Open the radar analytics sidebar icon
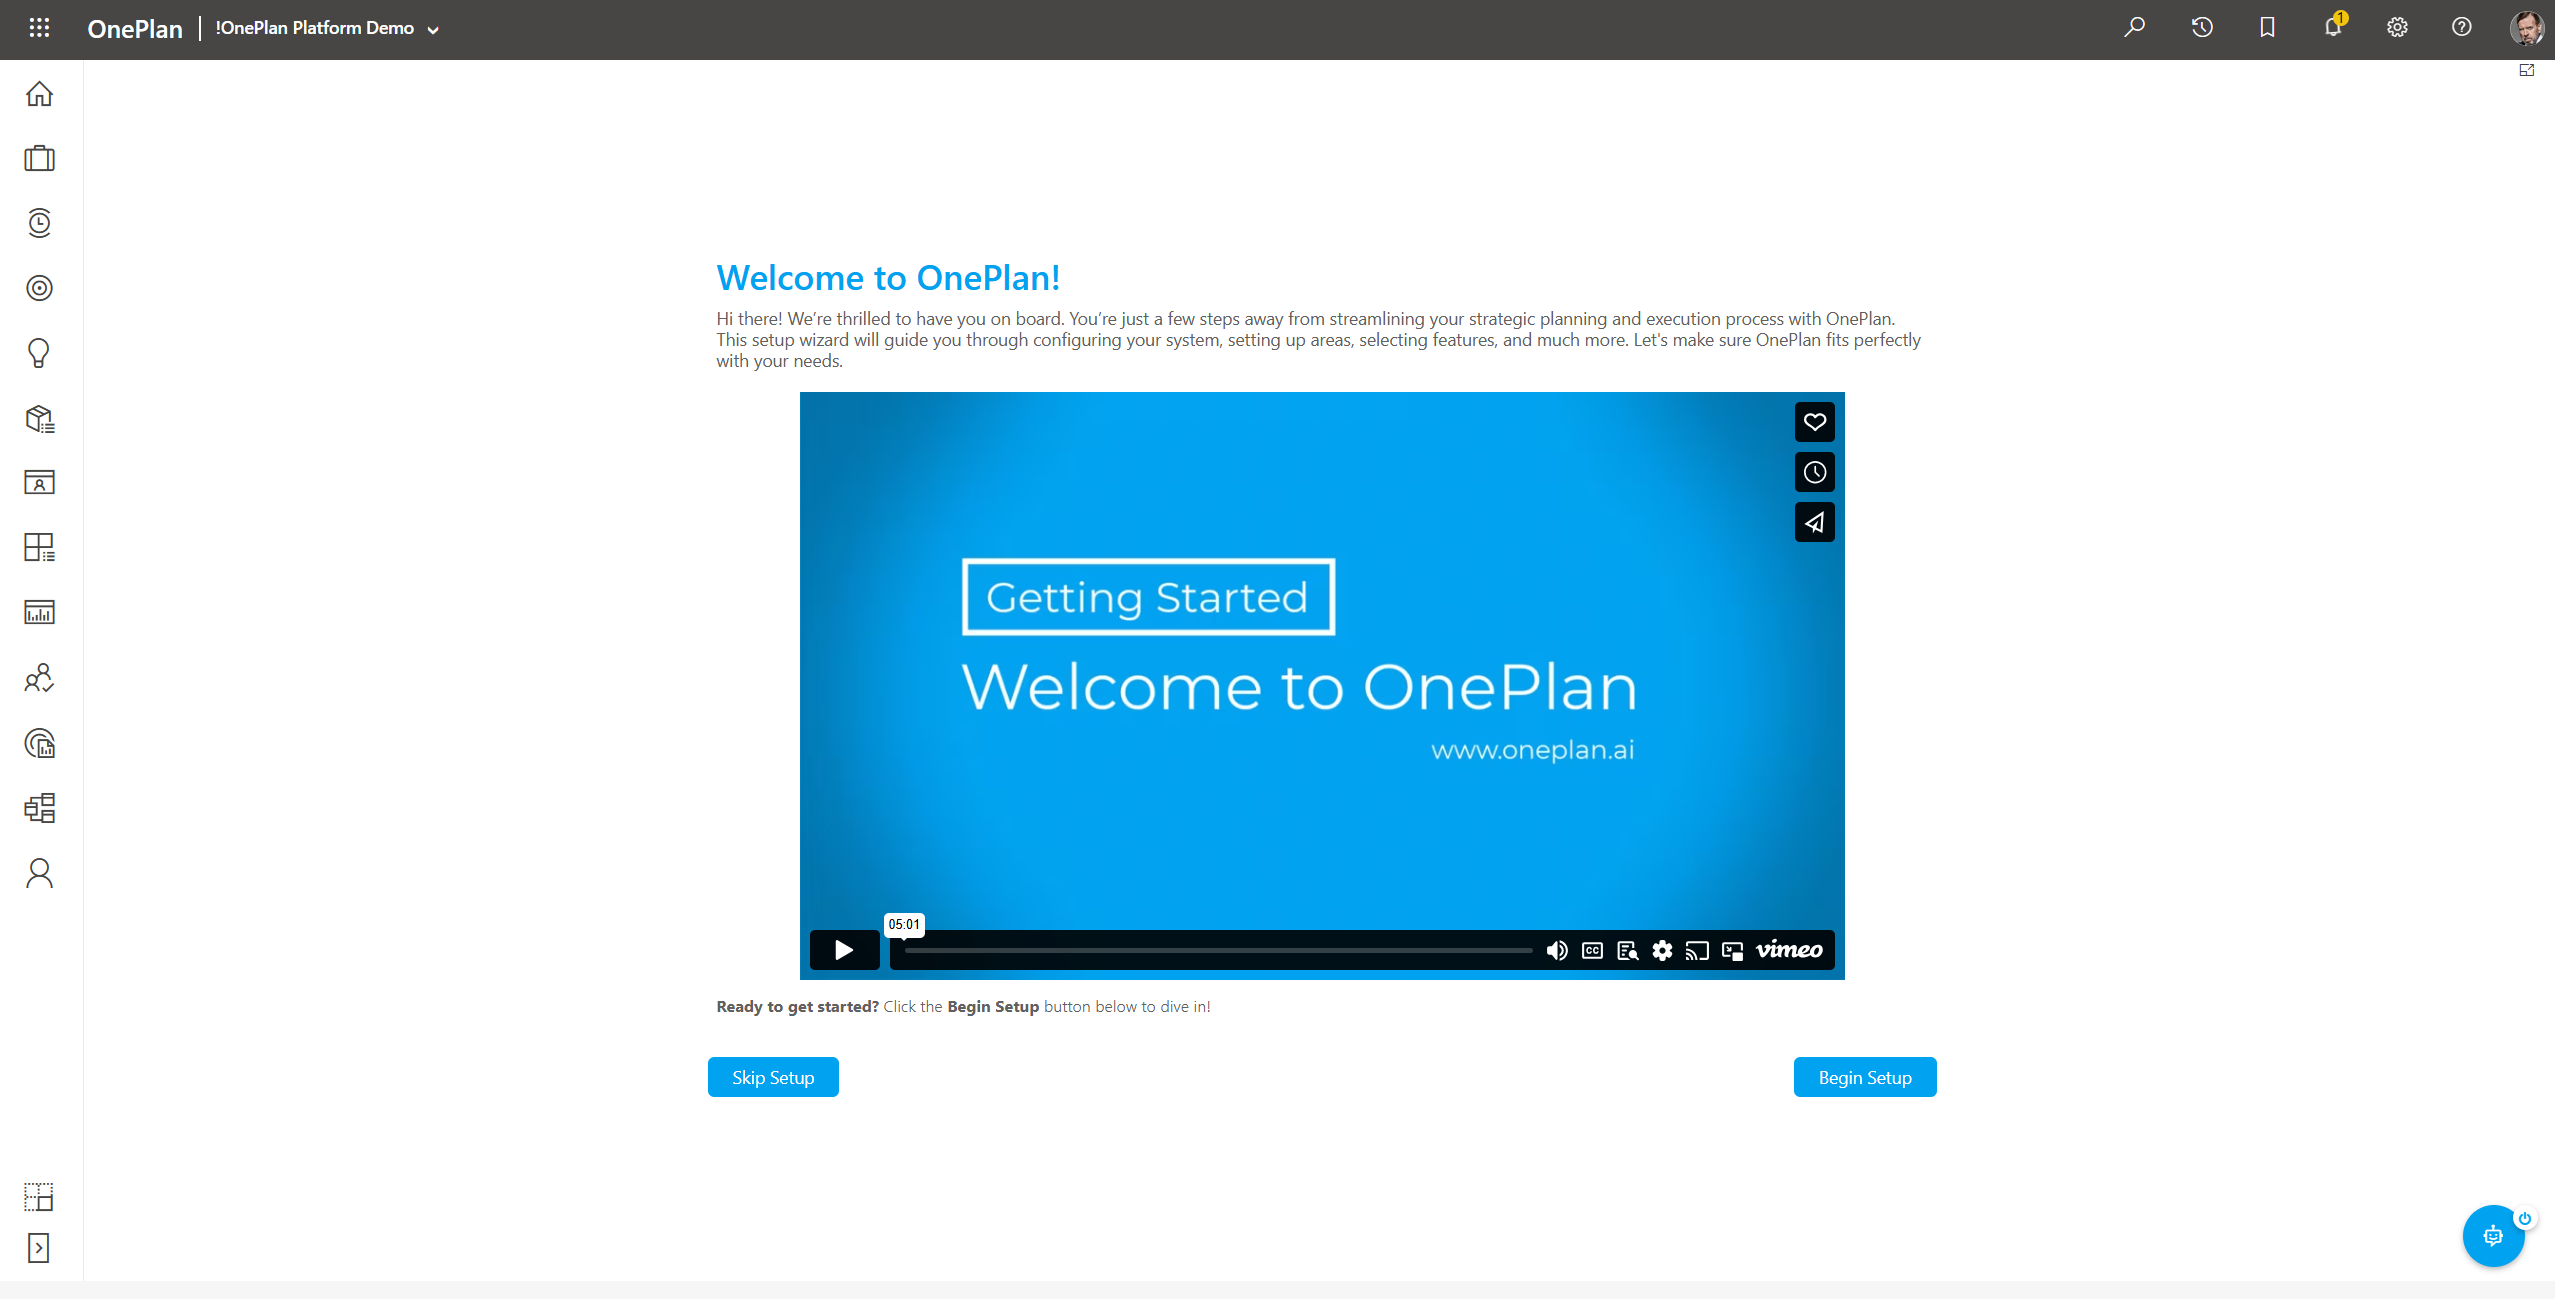The image size is (2555, 1299). pos(39,743)
